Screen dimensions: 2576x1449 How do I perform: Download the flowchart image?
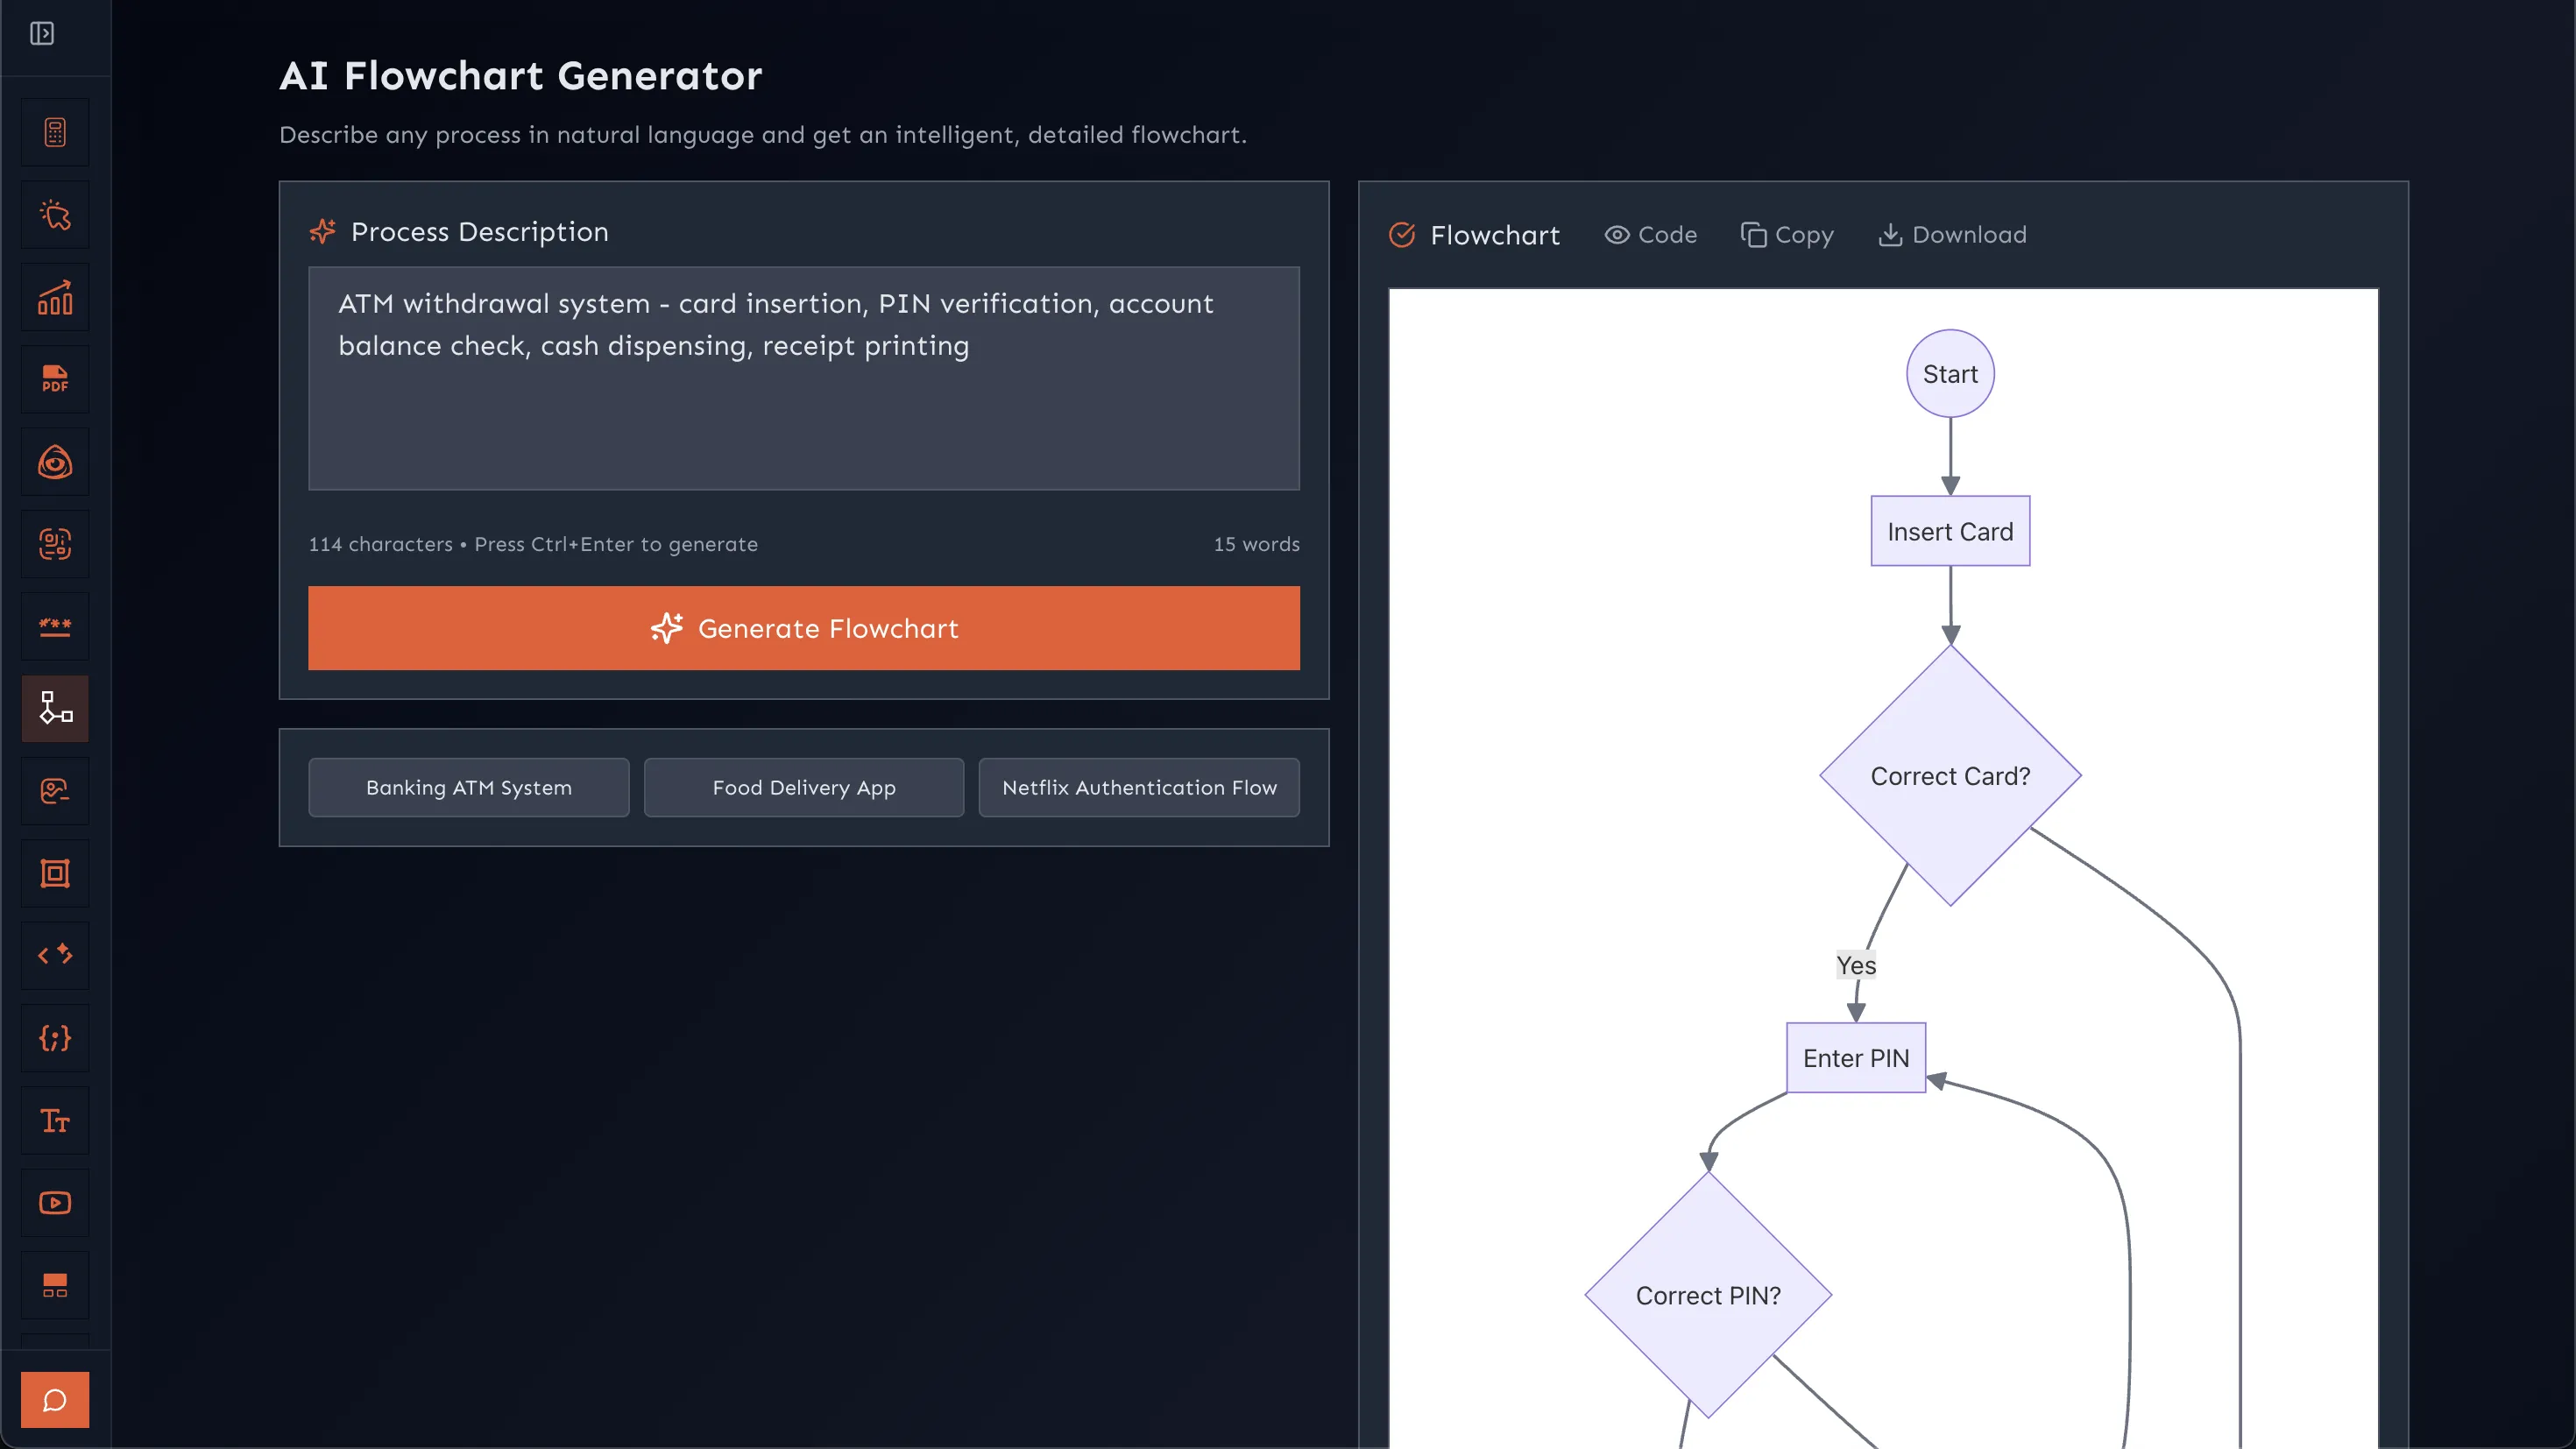pos(1952,235)
